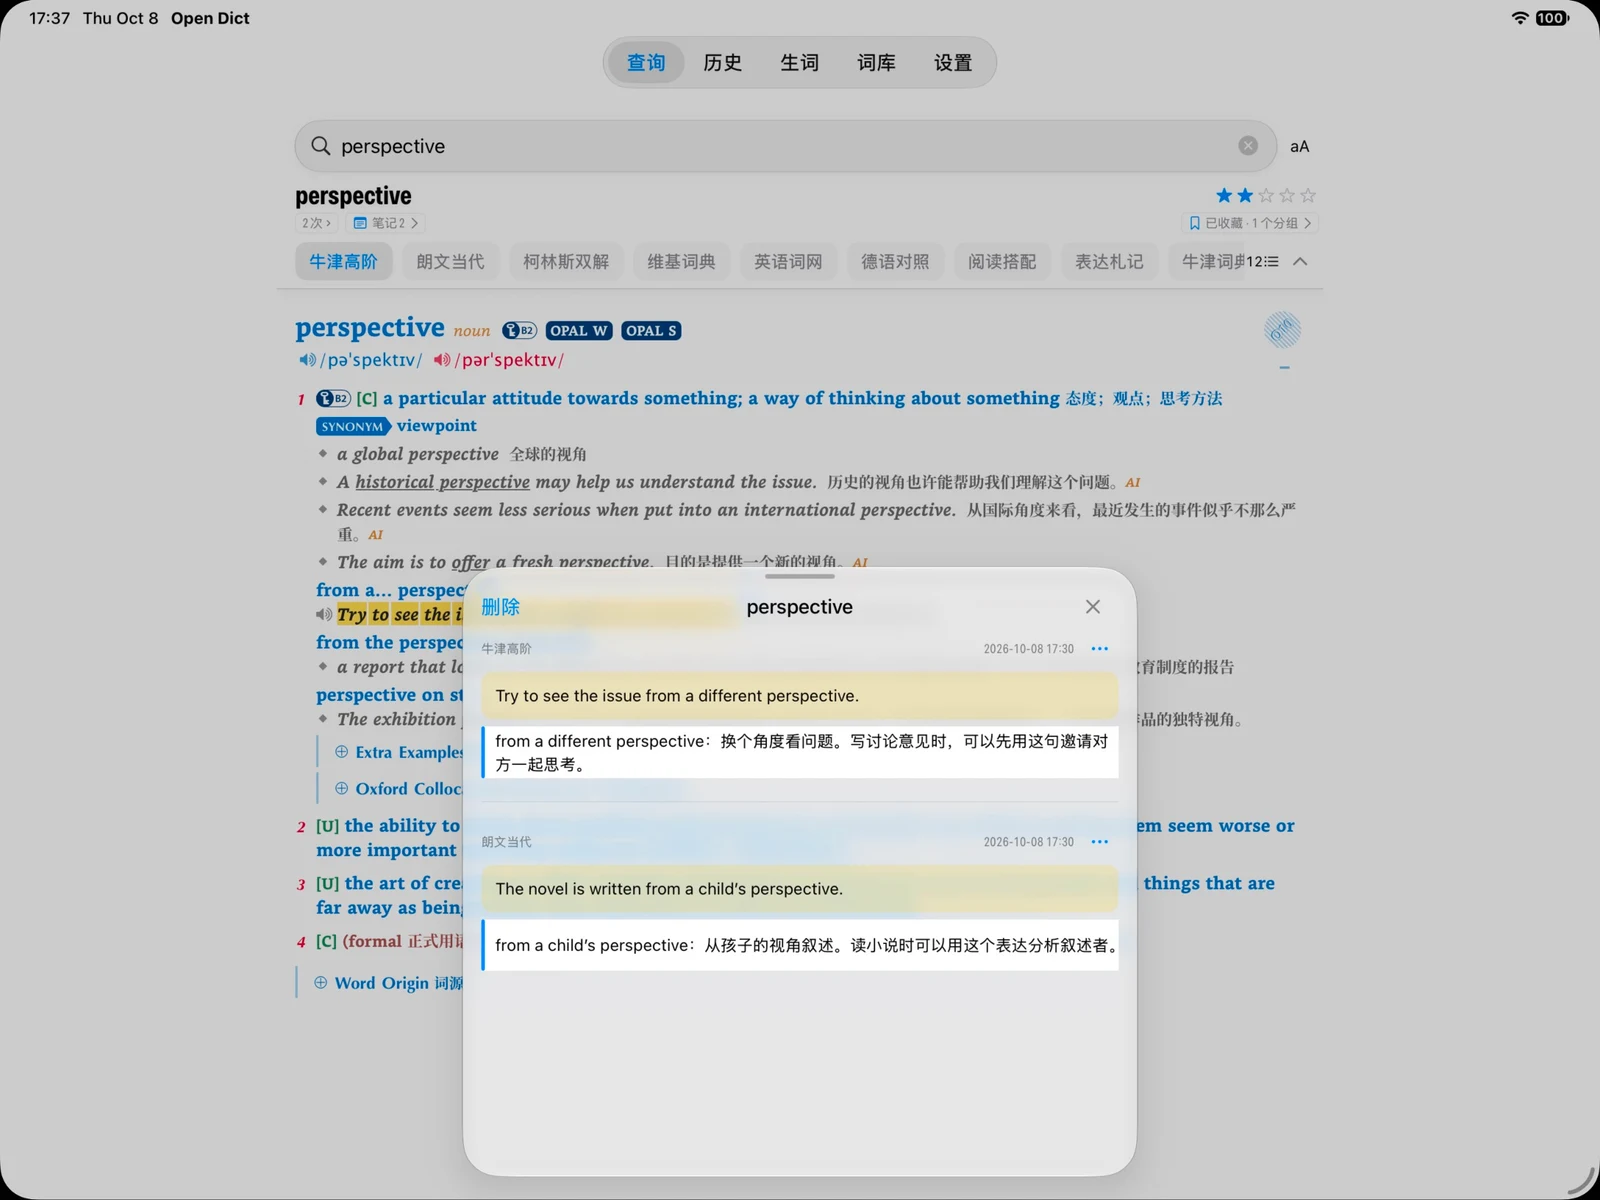Open the 已收藏 bookmark group
1600x1200 pixels.
pyautogui.click(x=1249, y=223)
